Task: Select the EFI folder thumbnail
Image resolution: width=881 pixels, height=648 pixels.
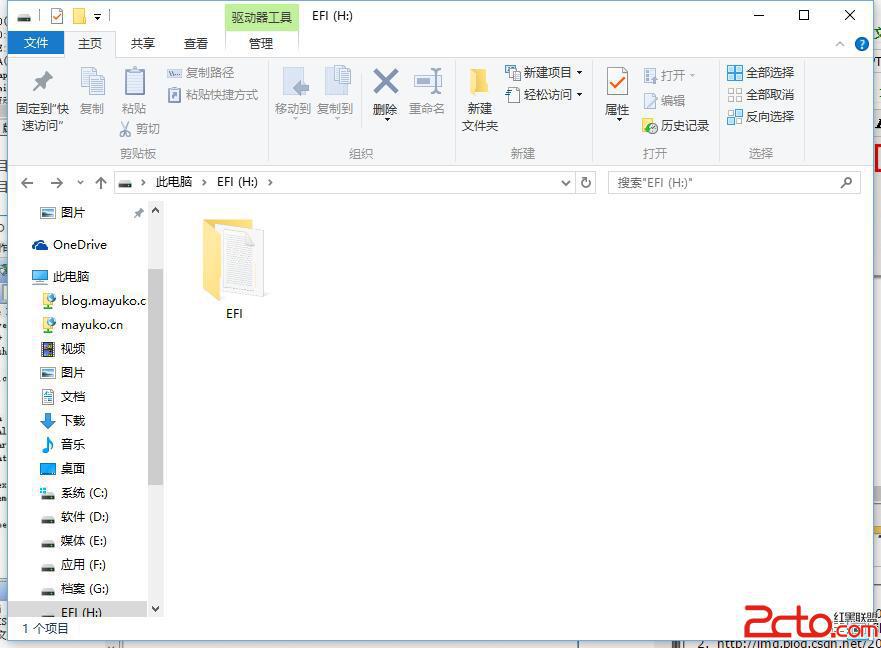Action: pos(234,260)
